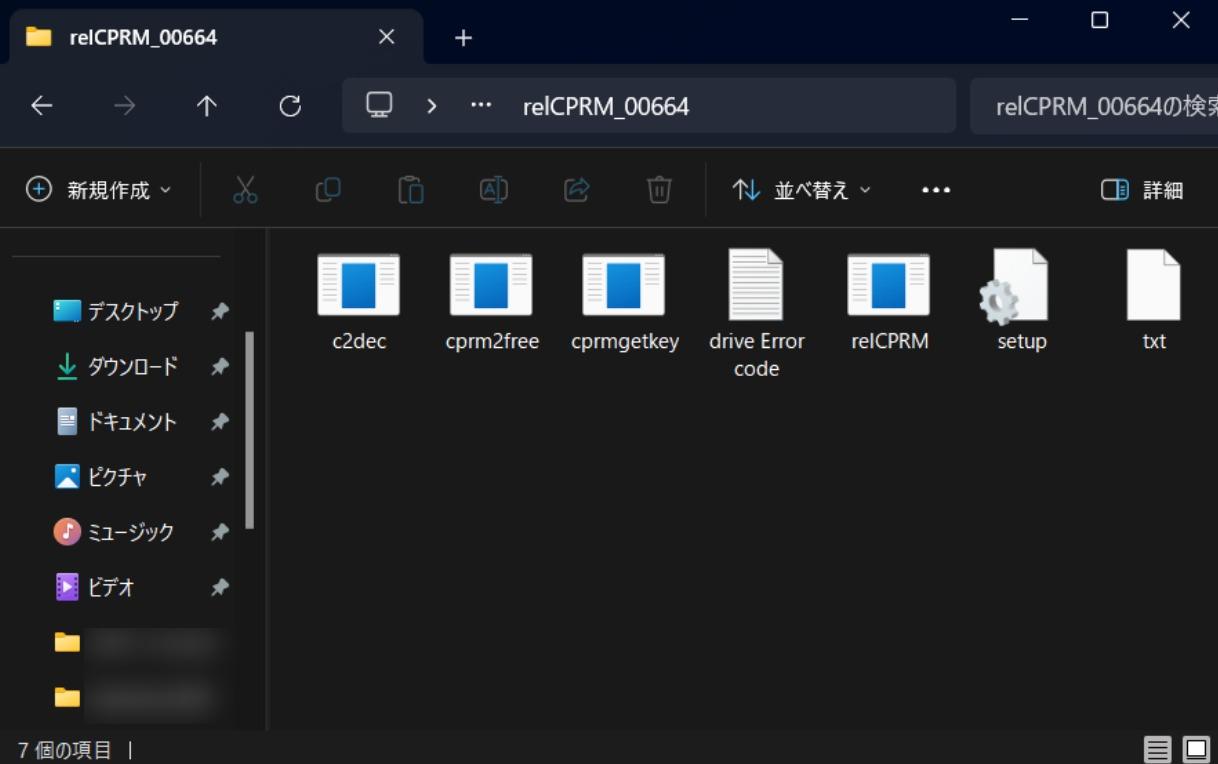Click the Forward navigation arrow

[124, 106]
